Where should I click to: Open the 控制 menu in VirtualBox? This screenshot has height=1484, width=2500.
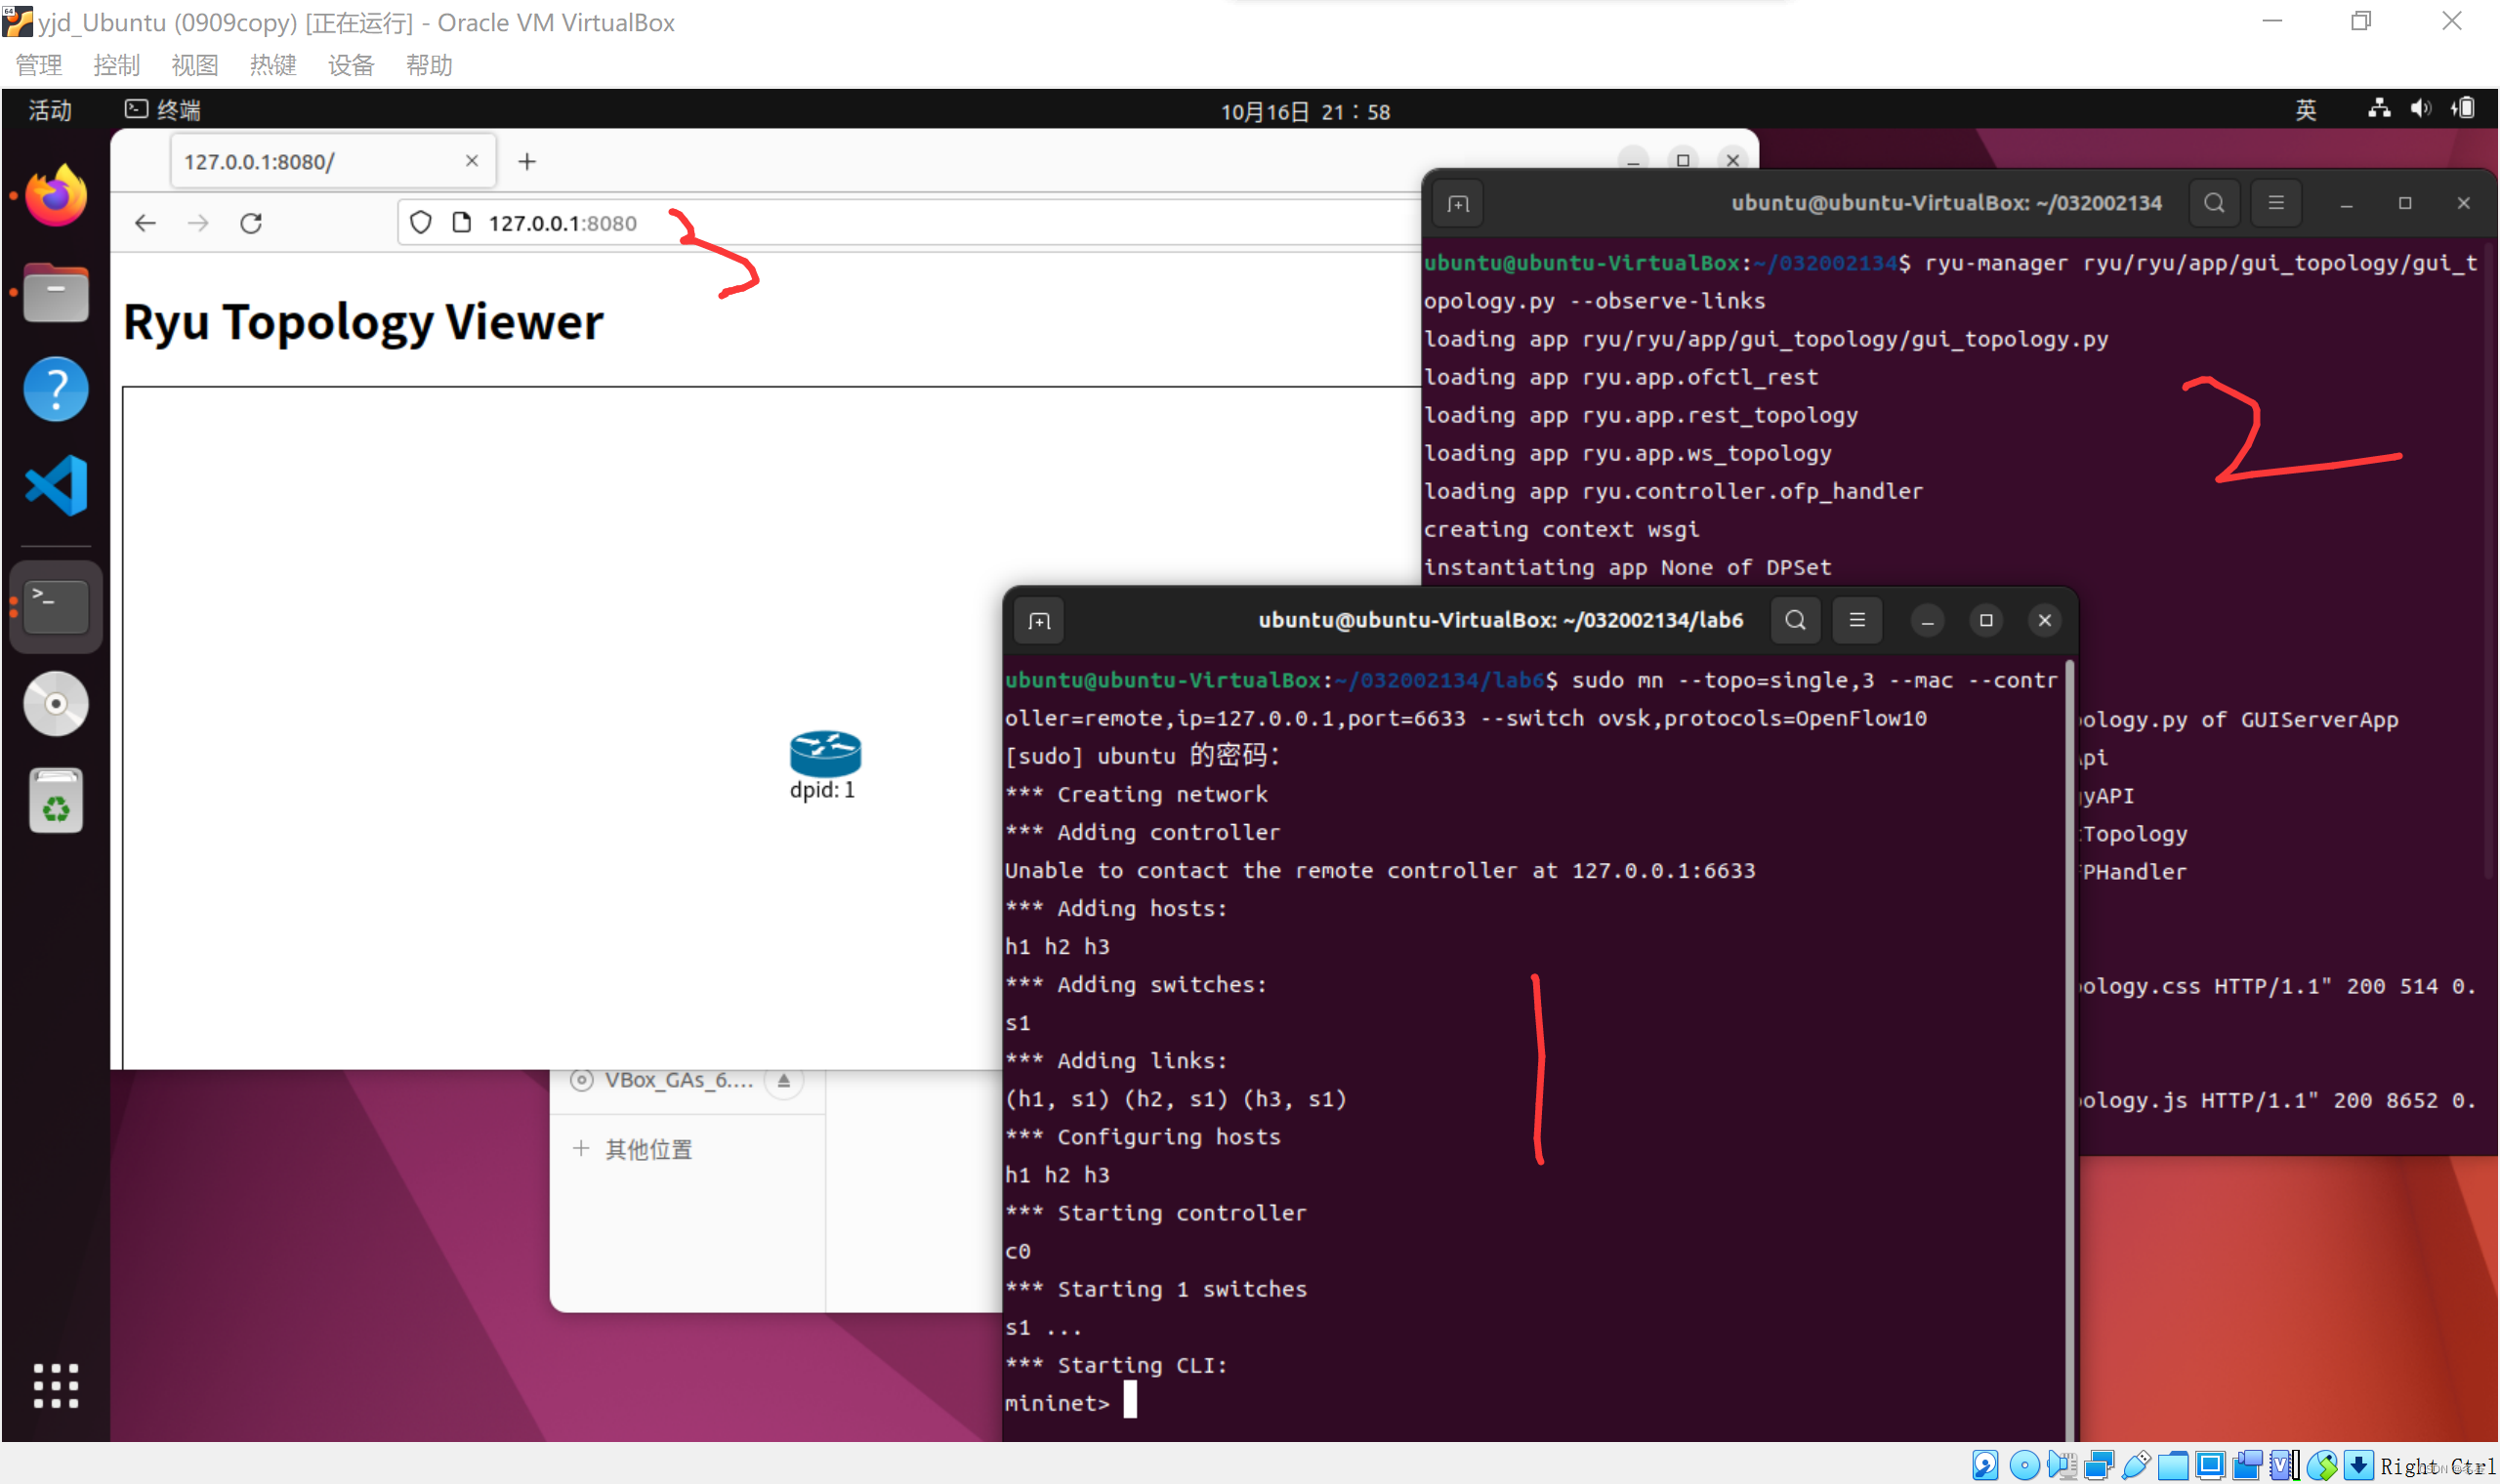click(117, 65)
